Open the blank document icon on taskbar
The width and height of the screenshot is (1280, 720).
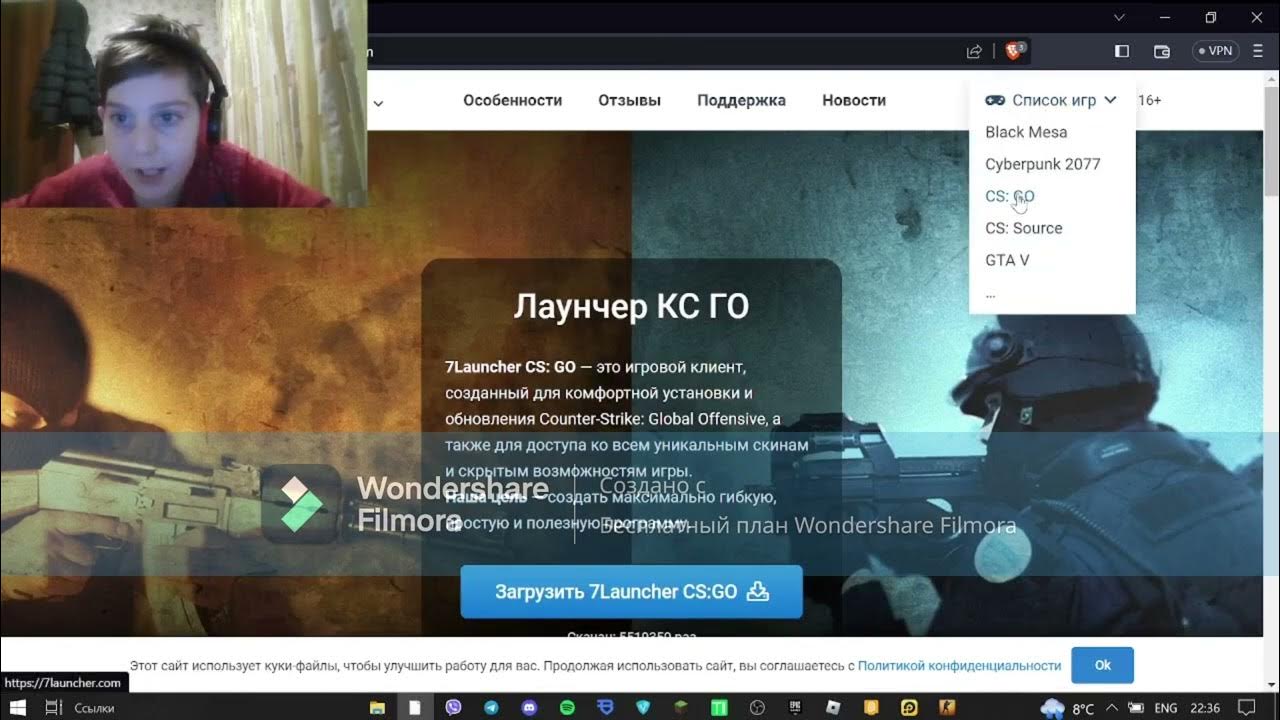click(415, 707)
